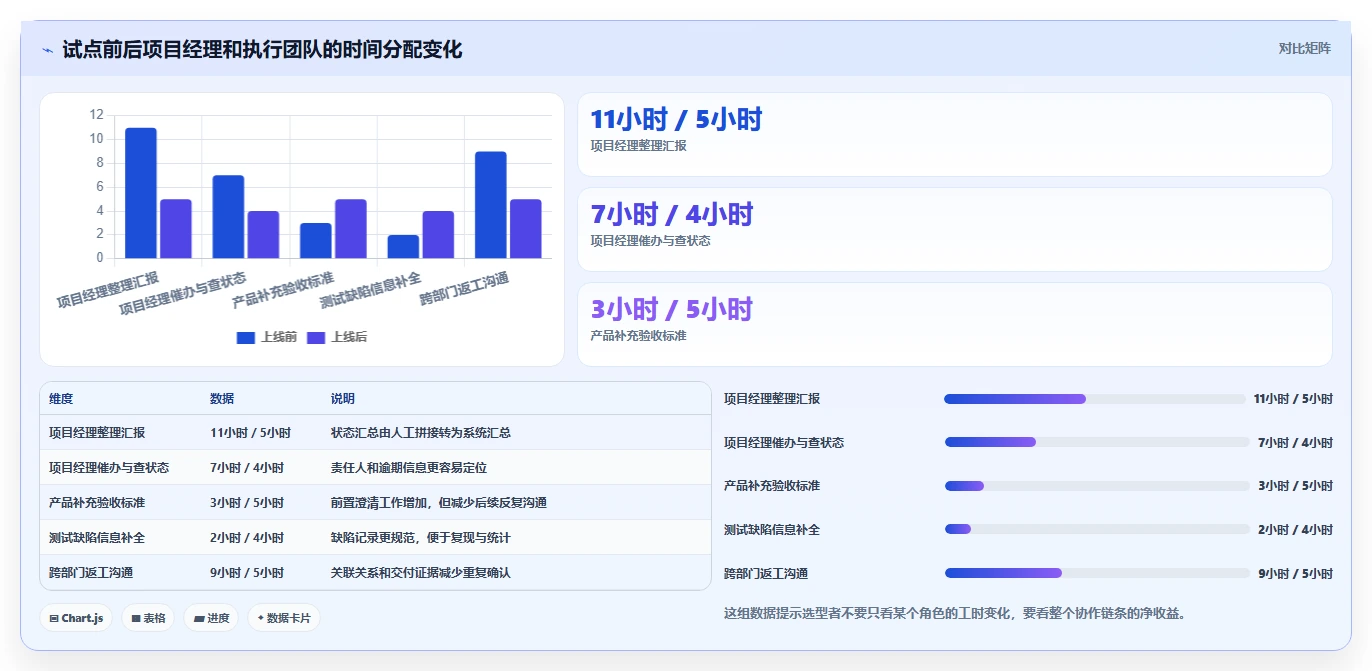Select table cell 产品补充验收标准
Image resolution: width=1372 pixels, height=671 pixels.
(97, 503)
